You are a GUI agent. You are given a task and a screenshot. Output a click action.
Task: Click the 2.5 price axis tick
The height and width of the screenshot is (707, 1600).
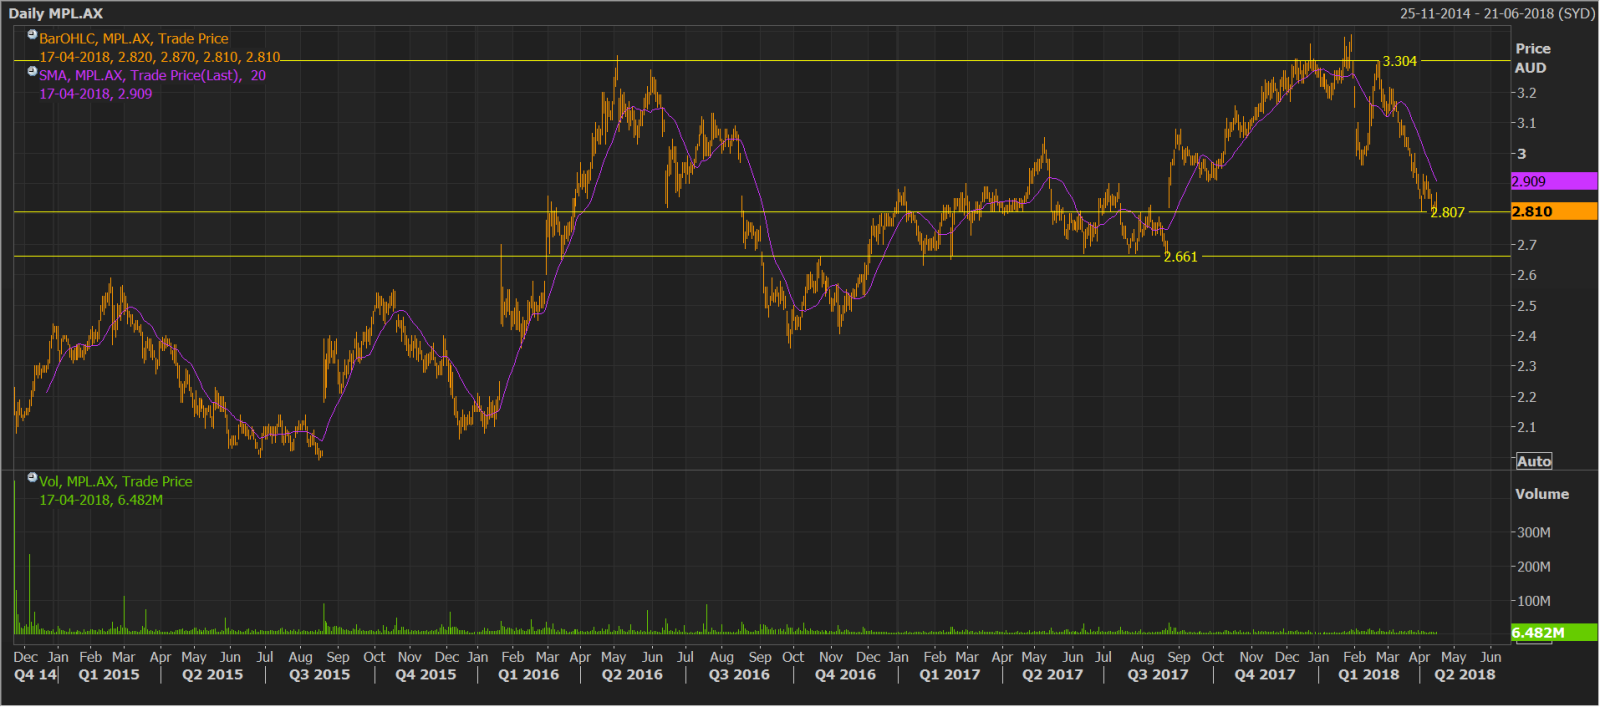click(x=1527, y=306)
